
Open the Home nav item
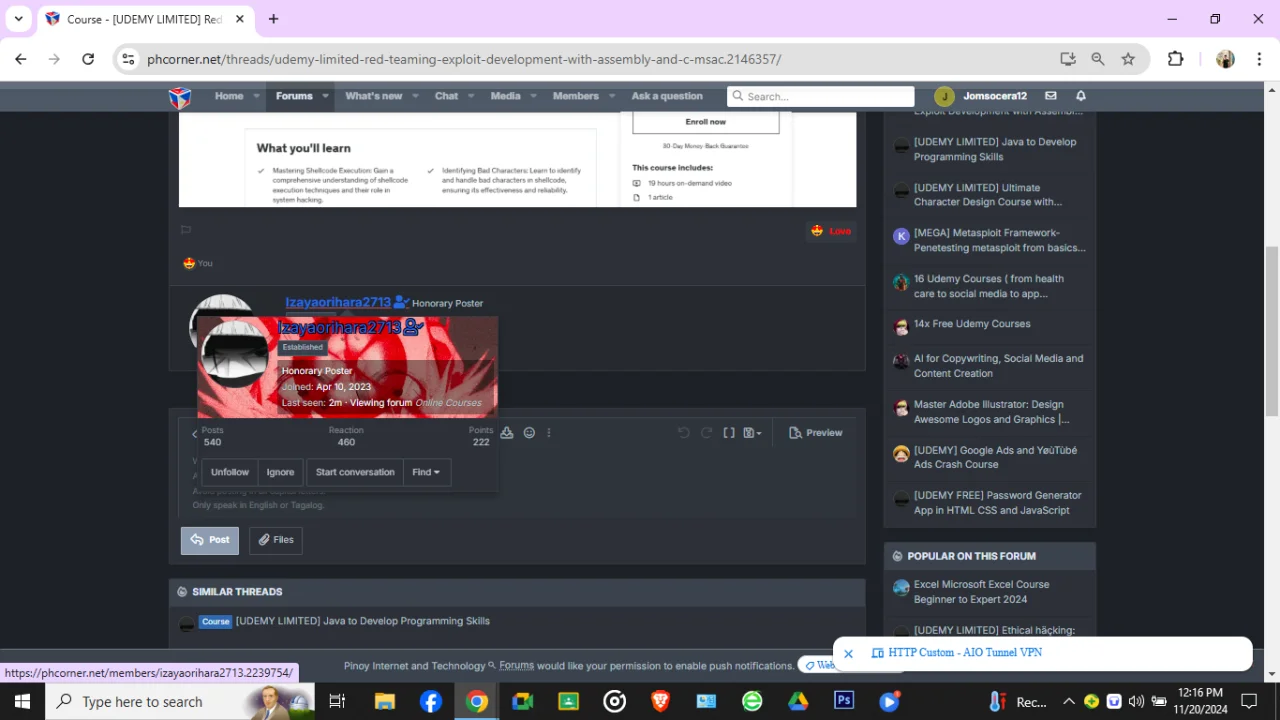pyautogui.click(x=229, y=96)
